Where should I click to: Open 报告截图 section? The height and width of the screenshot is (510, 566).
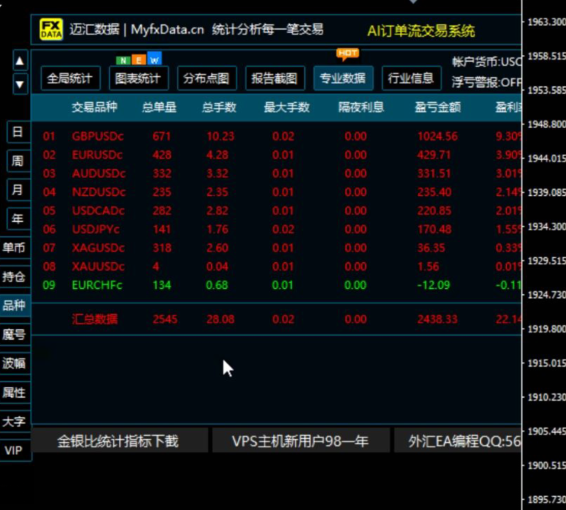(275, 78)
